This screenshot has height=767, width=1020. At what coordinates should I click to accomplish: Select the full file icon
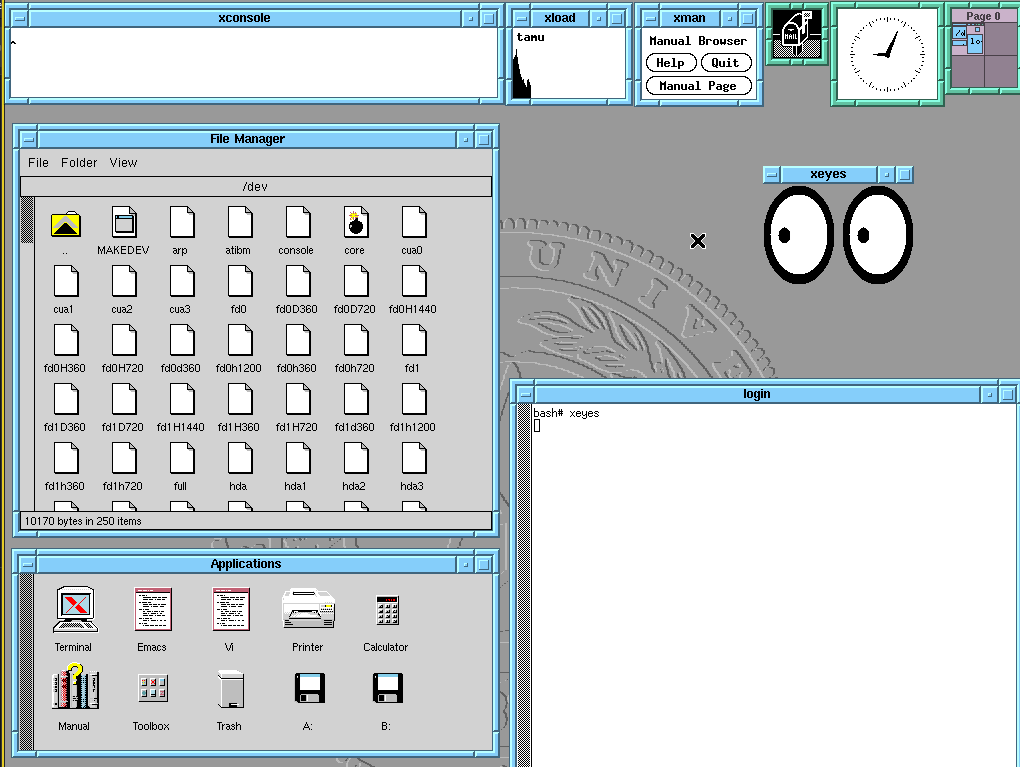click(182, 458)
